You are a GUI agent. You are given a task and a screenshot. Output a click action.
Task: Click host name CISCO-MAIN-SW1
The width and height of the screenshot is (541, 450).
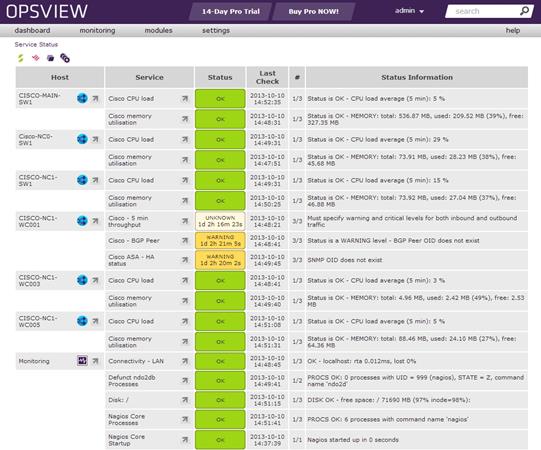pos(39,99)
